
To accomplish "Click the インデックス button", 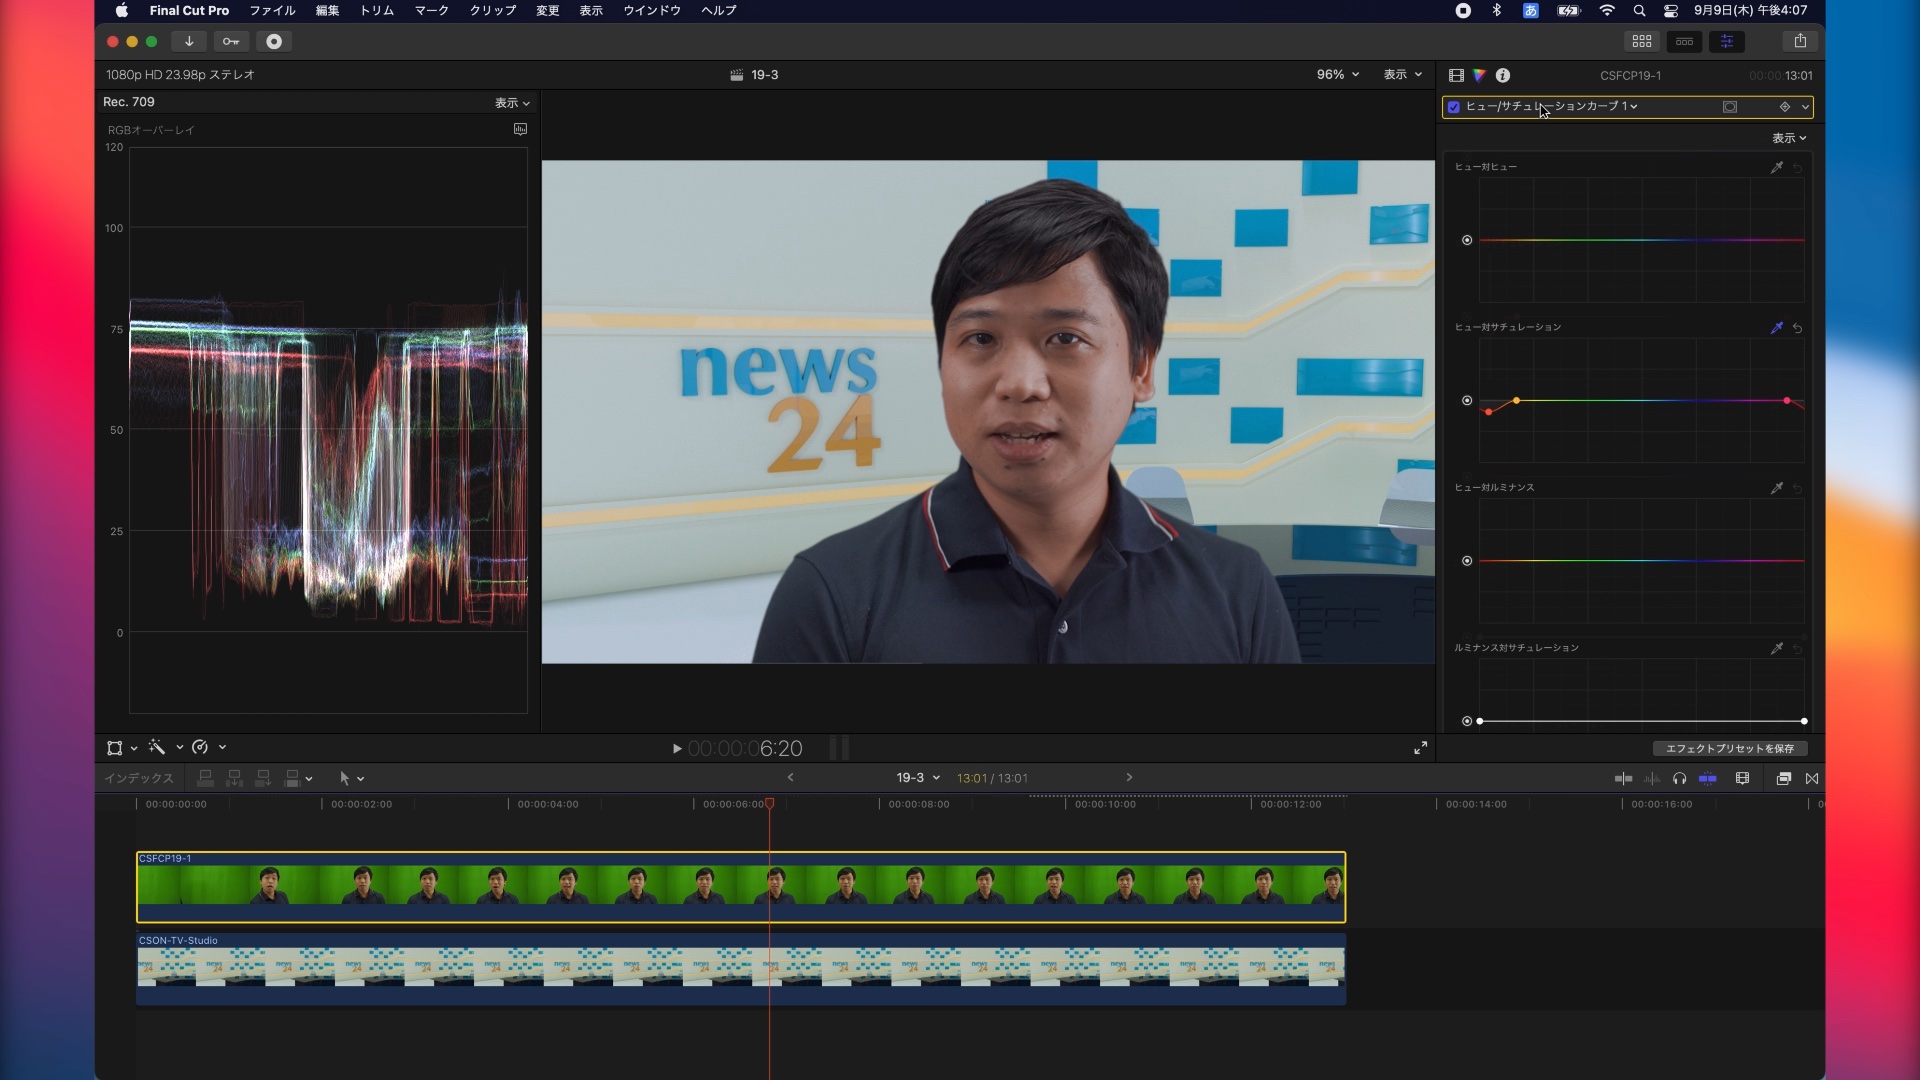I will (139, 778).
